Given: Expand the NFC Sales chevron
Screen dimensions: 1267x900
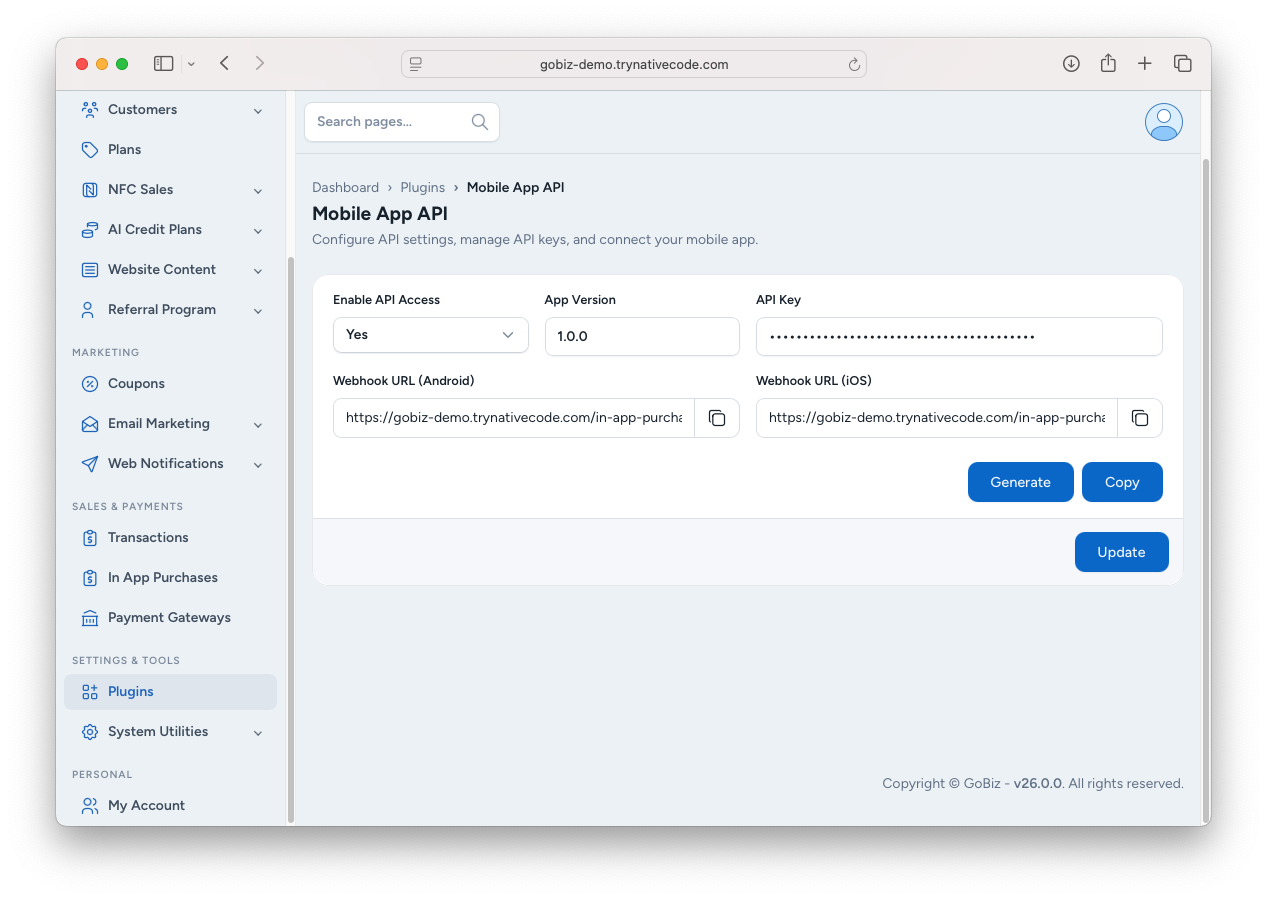Looking at the screenshot, I should coord(258,191).
